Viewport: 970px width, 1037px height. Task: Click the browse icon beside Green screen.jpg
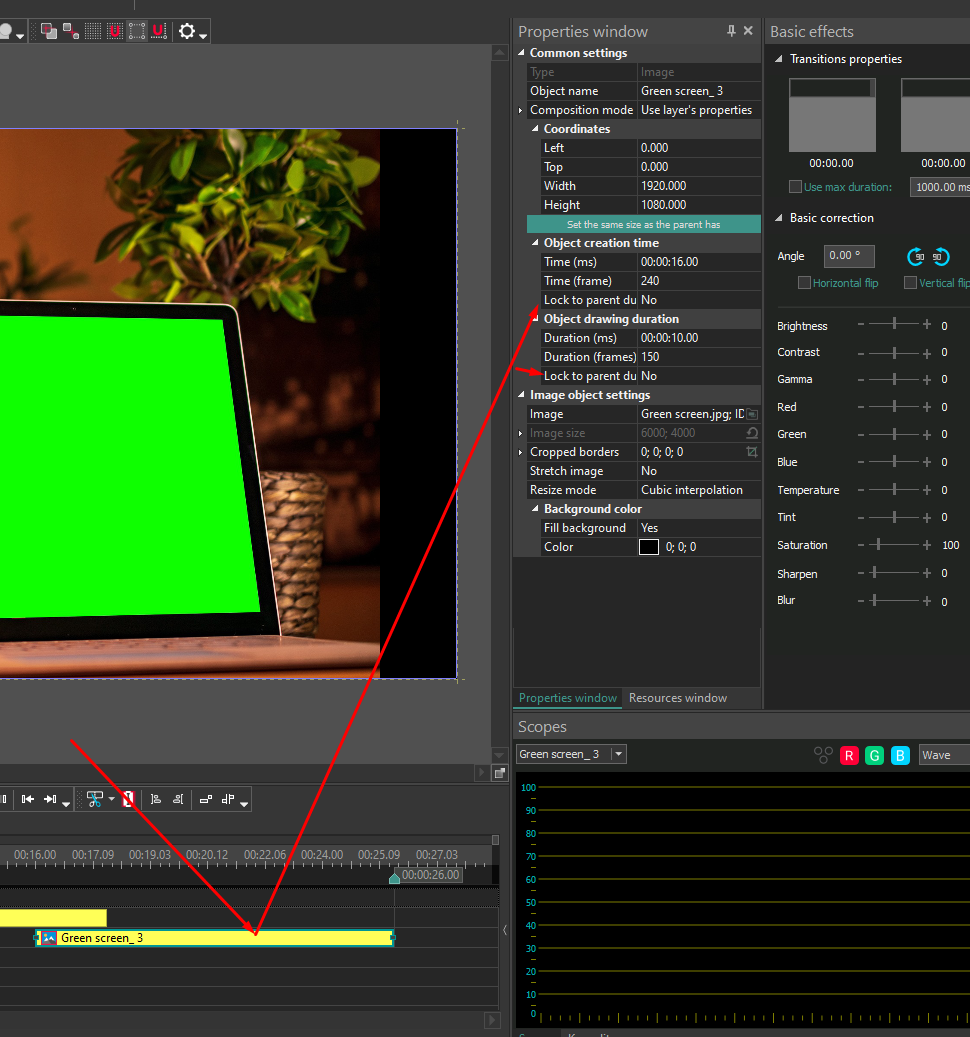pos(752,414)
